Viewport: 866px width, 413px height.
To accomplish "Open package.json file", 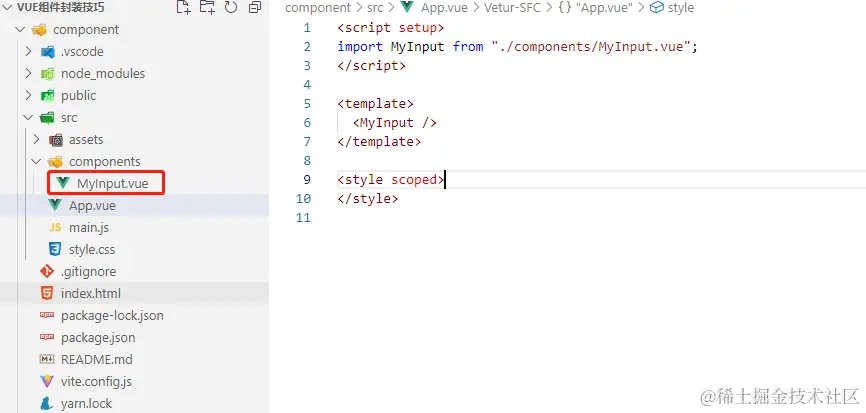I will pyautogui.click(x=98, y=337).
